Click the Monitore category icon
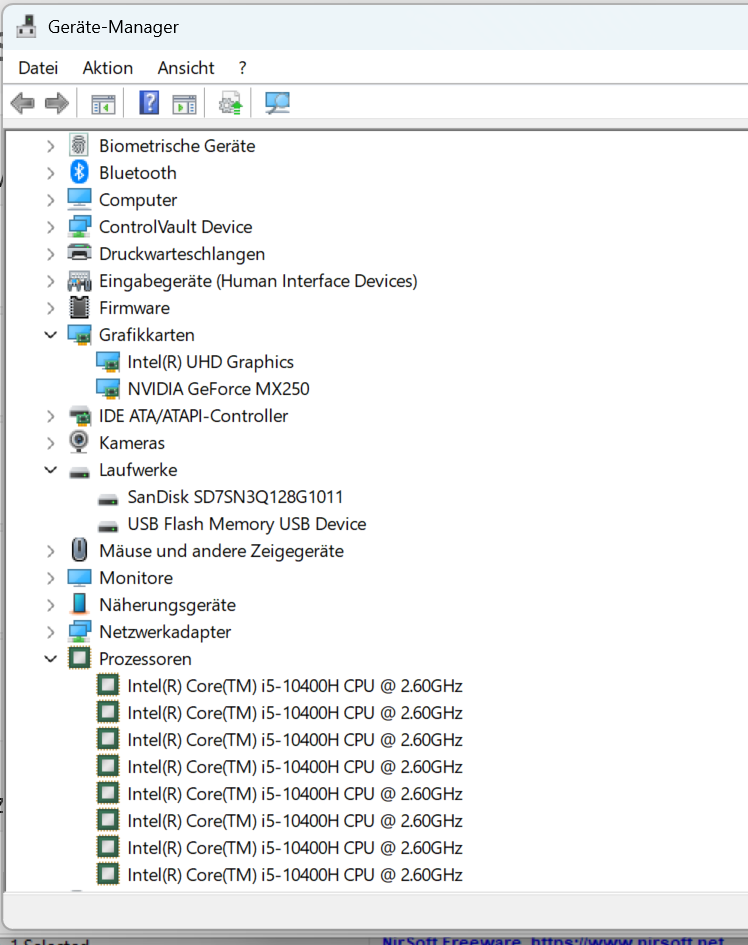Image resolution: width=748 pixels, height=945 pixels. [x=79, y=577]
